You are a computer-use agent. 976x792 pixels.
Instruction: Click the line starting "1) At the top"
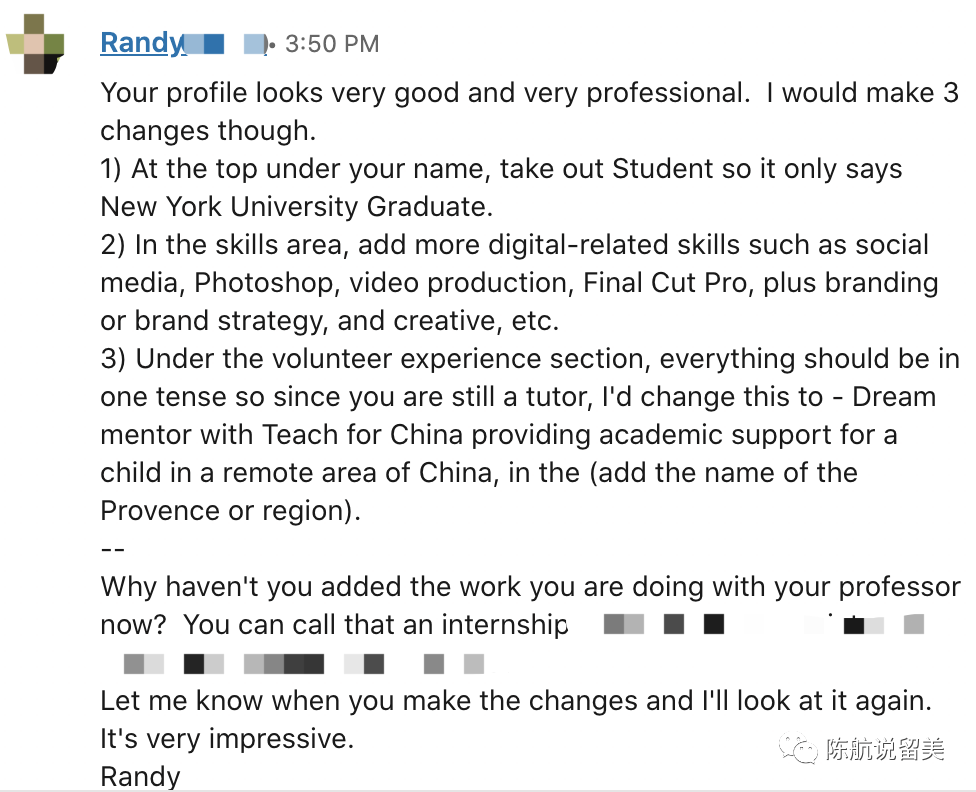[x=501, y=169]
